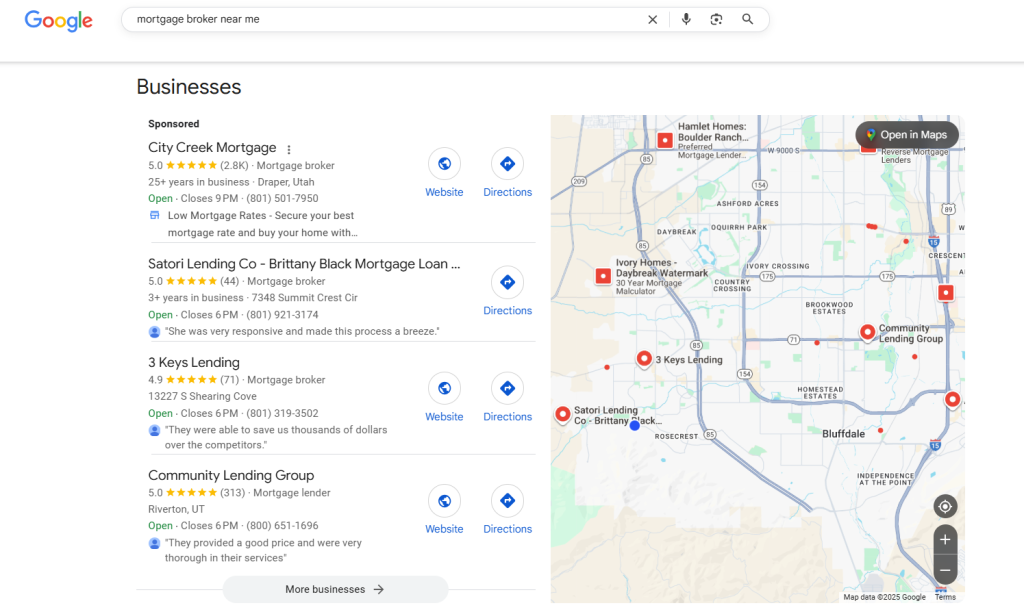This screenshot has height=612, width=1024.
Task: Get directions icon for 3 Keys Lending
Action: coord(507,389)
